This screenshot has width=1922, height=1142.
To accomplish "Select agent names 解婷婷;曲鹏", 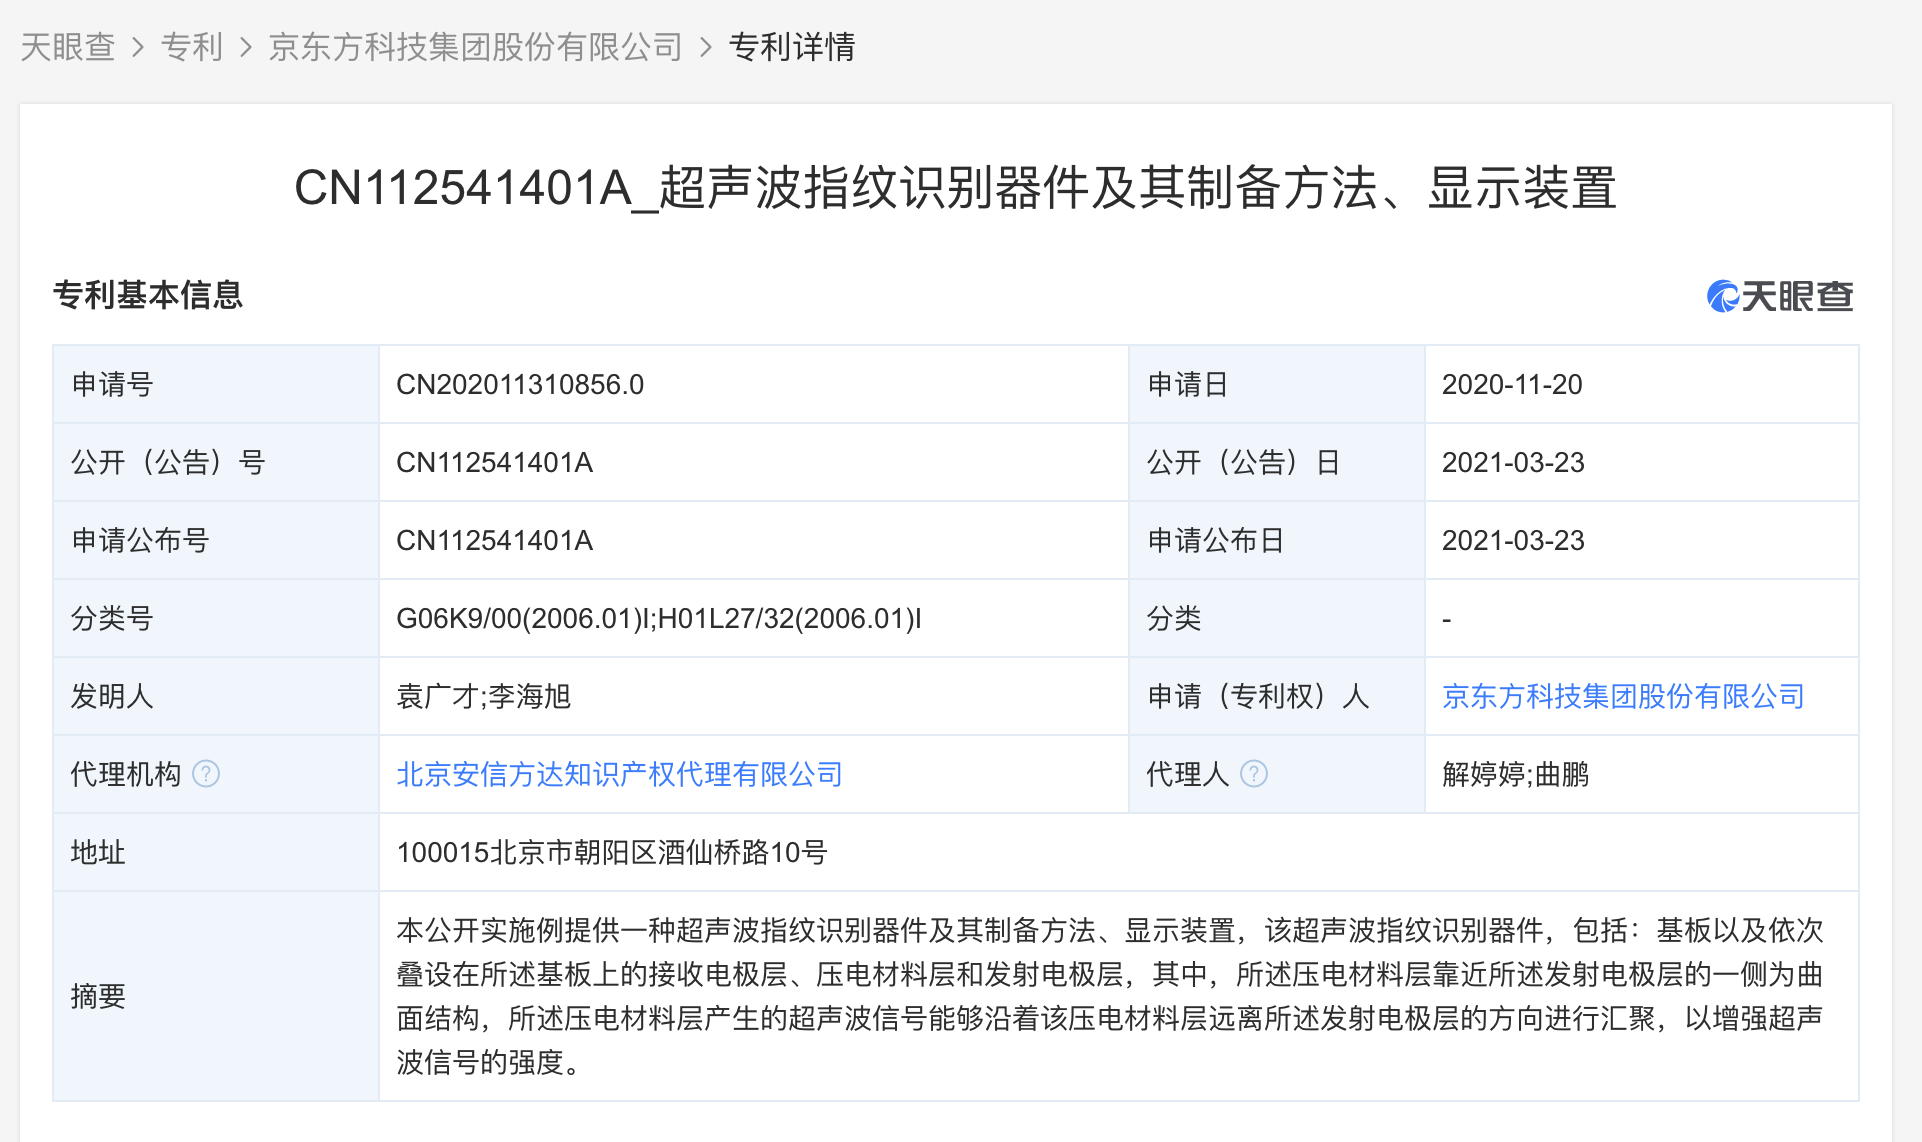I will point(1517,774).
